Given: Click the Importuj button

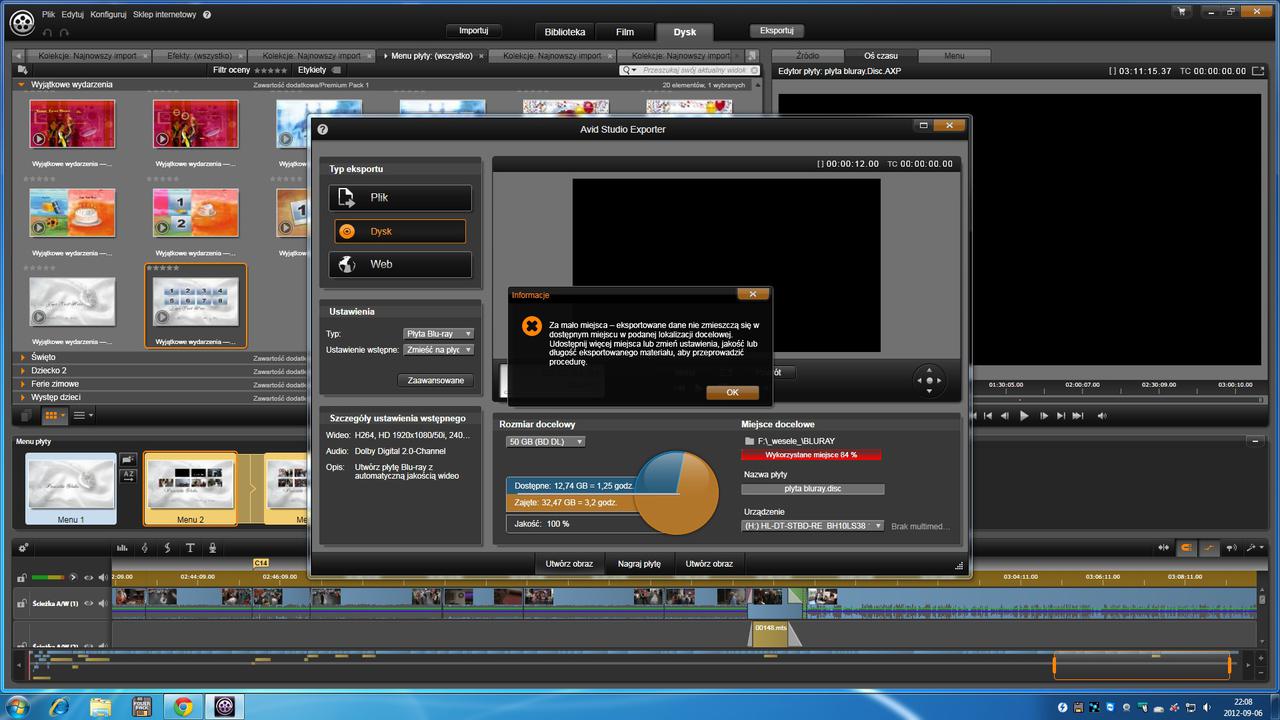Looking at the screenshot, I should [x=473, y=30].
